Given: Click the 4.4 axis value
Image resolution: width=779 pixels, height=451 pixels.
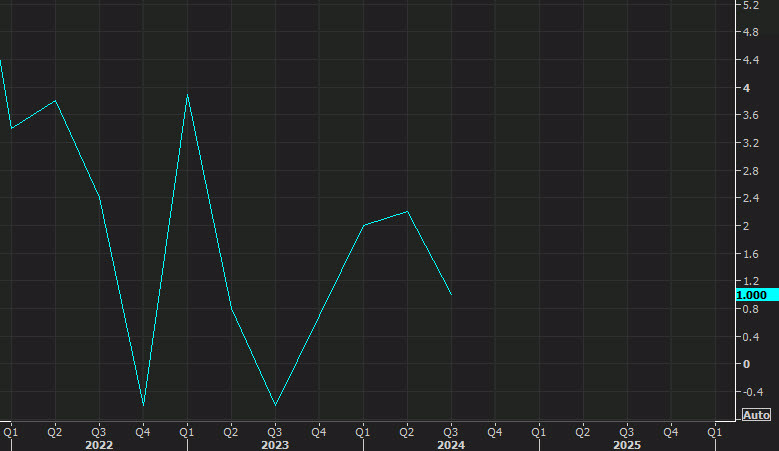Looking at the screenshot, I should pos(751,60).
